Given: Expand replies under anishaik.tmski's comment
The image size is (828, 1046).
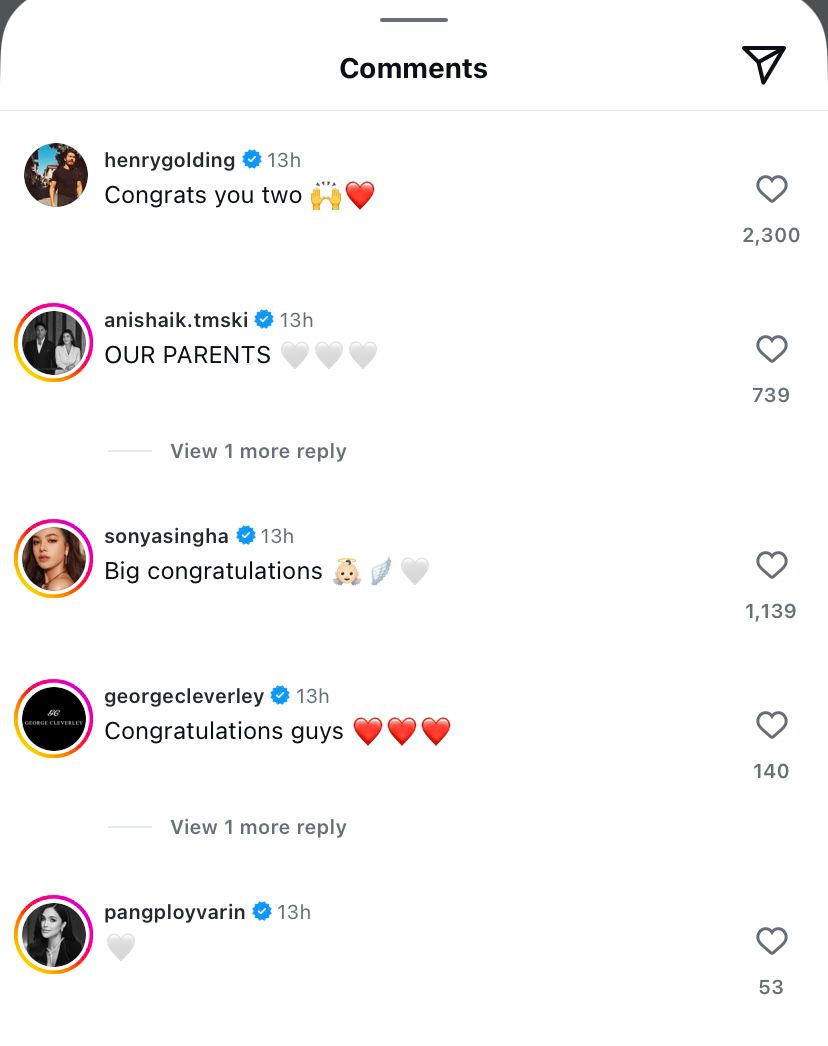Looking at the screenshot, I should (258, 451).
